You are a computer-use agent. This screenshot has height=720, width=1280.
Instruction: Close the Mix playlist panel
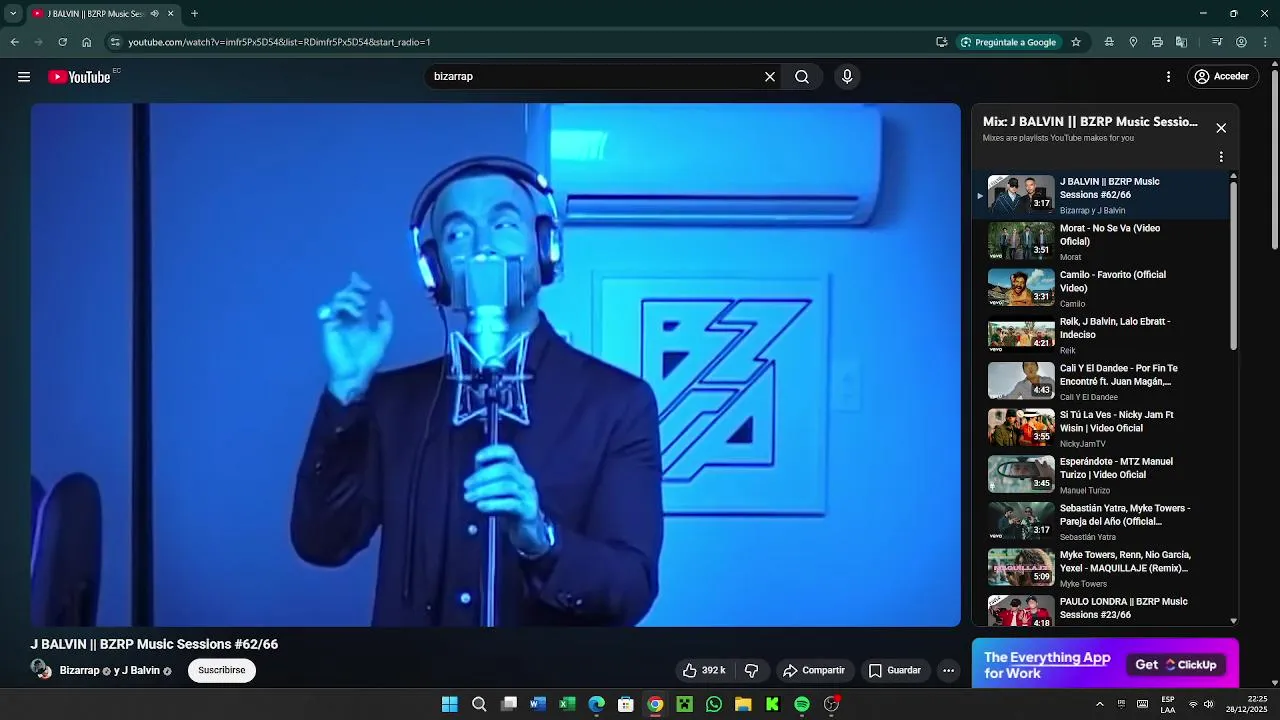click(x=1221, y=128)
